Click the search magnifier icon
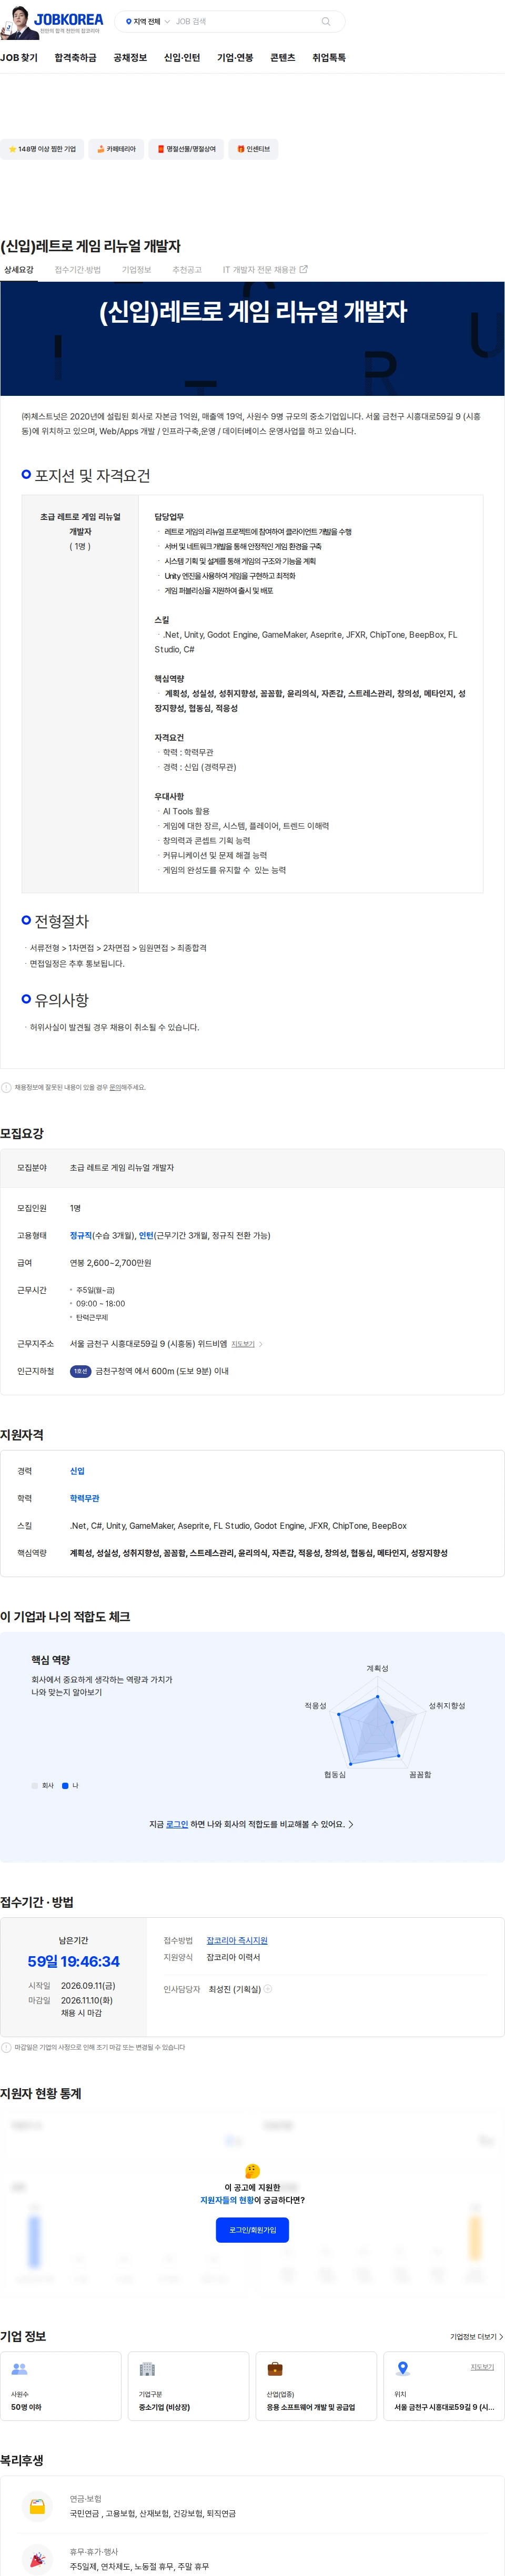 click(325, 21)
